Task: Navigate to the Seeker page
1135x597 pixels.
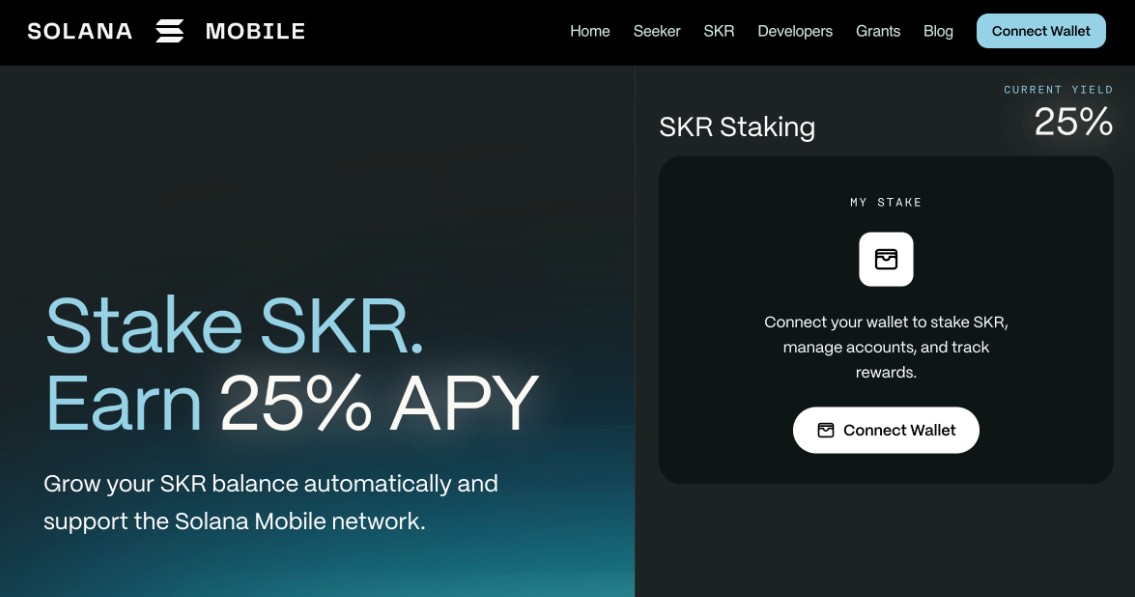Action: [657, 31]
